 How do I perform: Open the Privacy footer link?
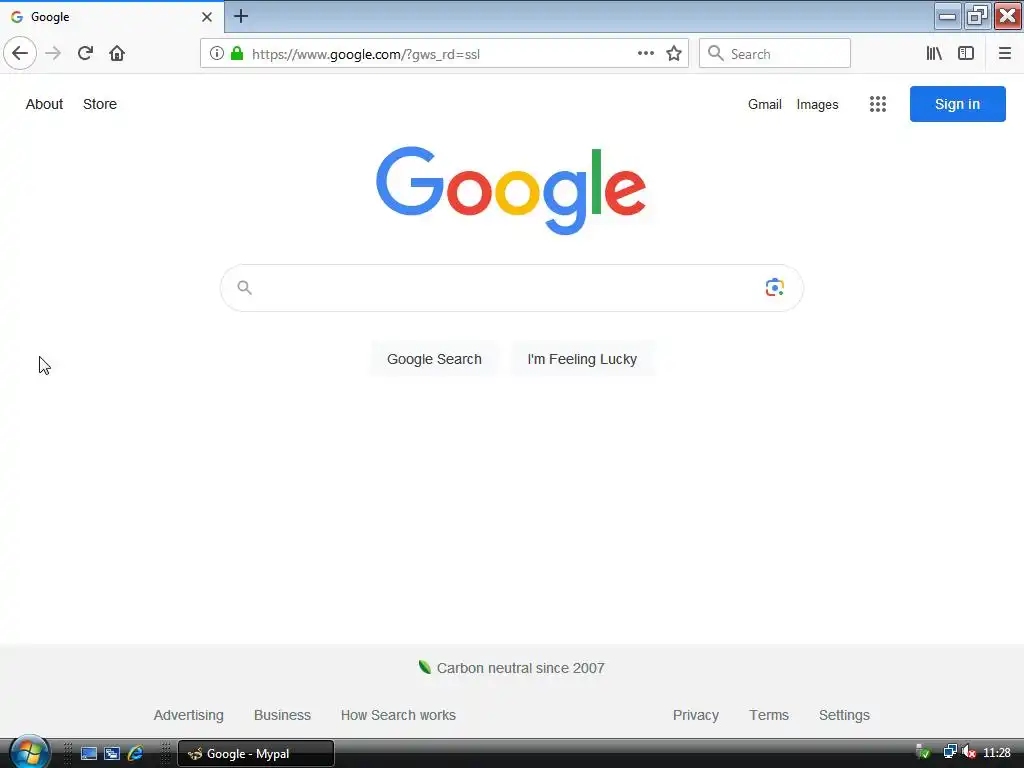[x=696, y=715]
